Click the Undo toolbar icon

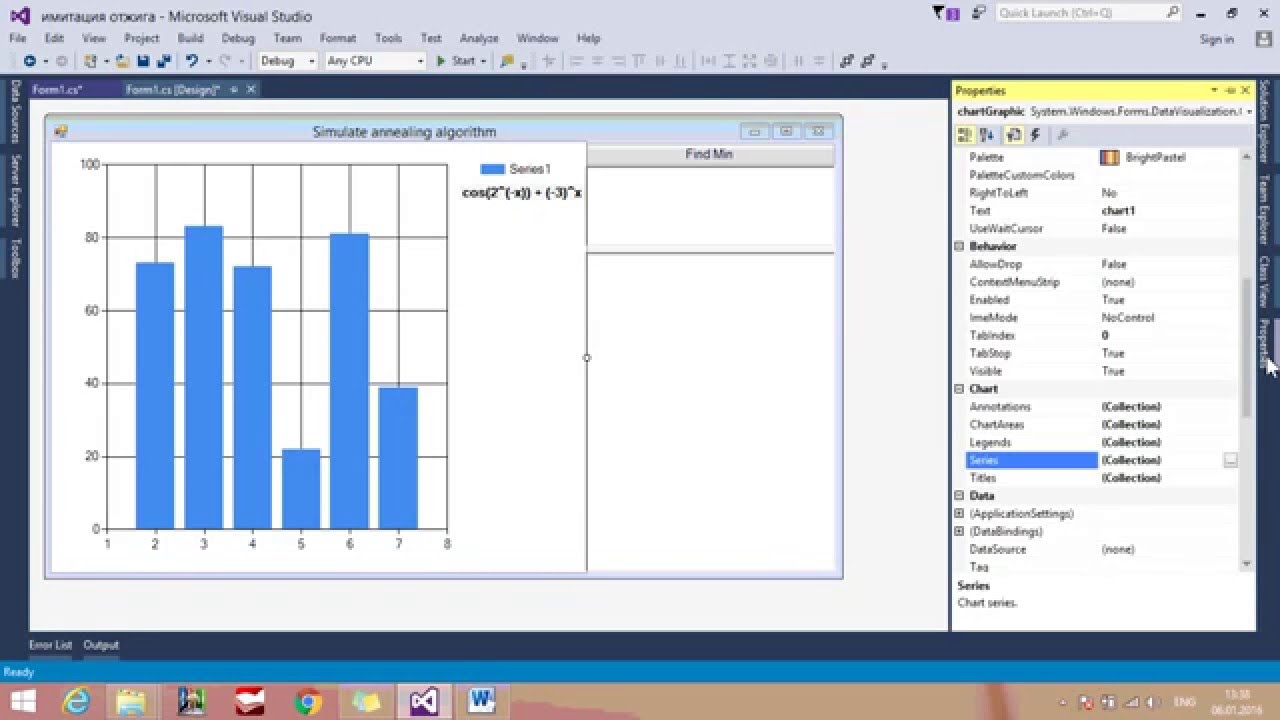coord(191,61)
